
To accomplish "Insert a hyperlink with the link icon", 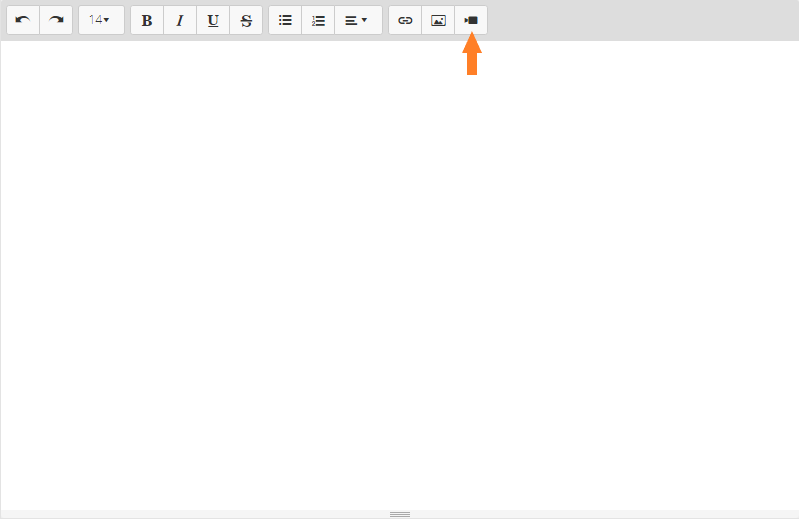I will 405,20.
